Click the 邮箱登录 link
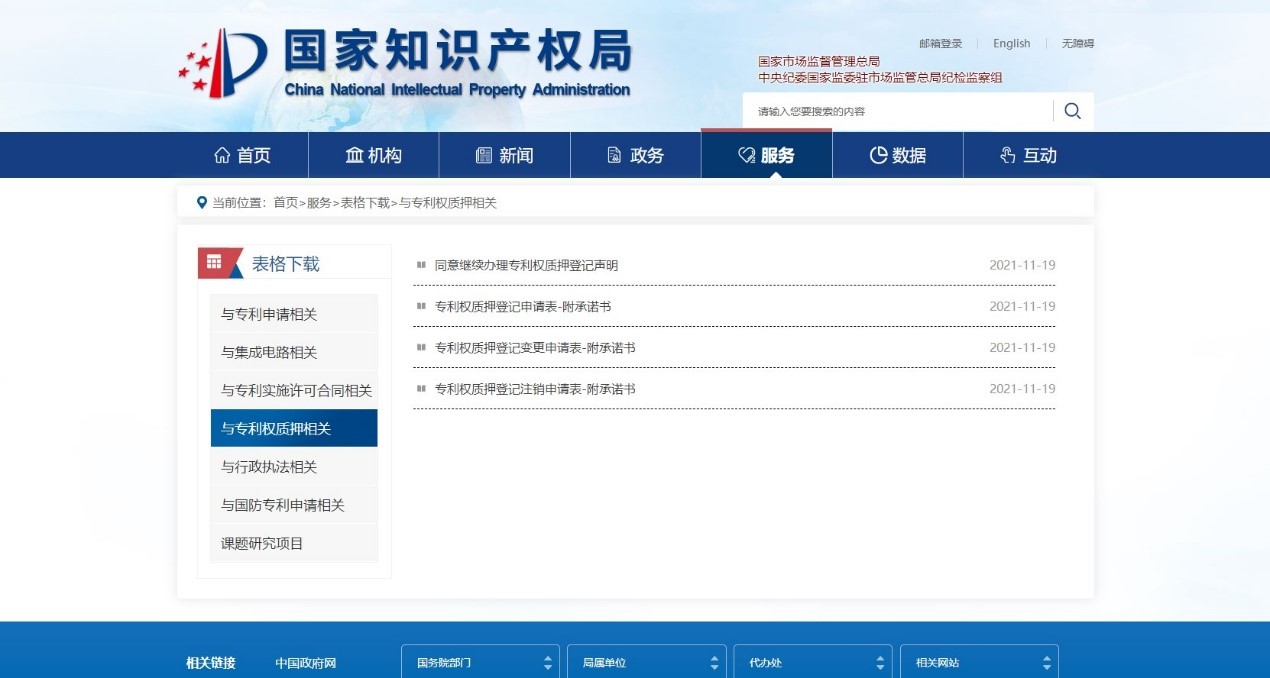 [941, 43]
